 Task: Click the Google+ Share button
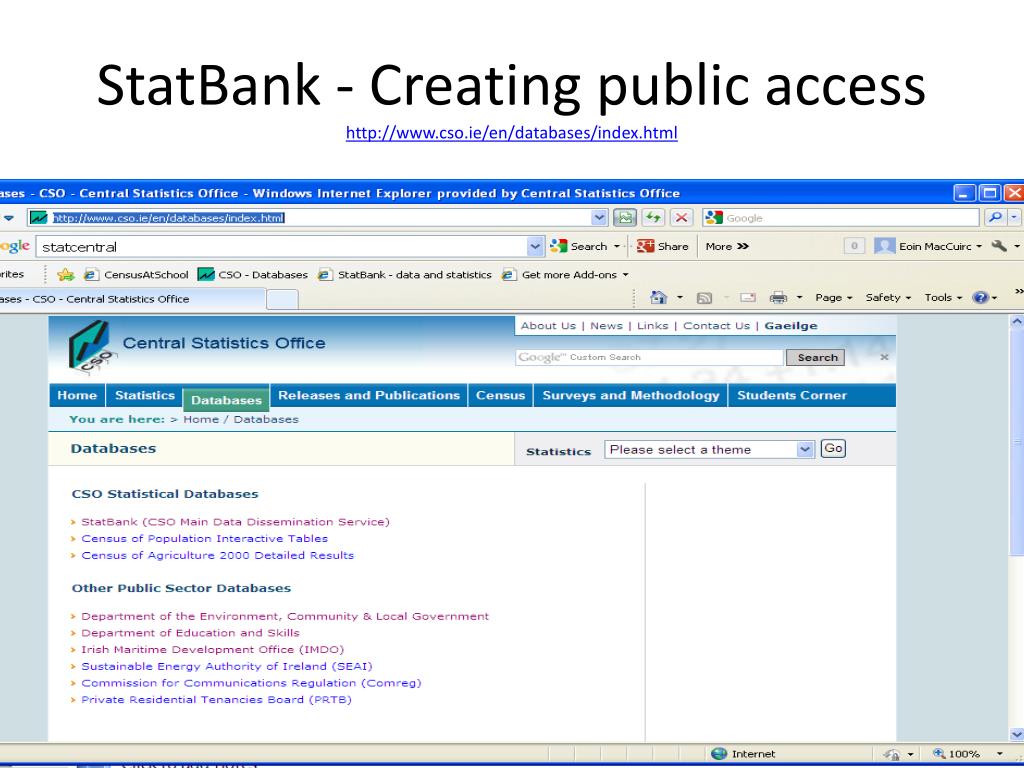663,247
